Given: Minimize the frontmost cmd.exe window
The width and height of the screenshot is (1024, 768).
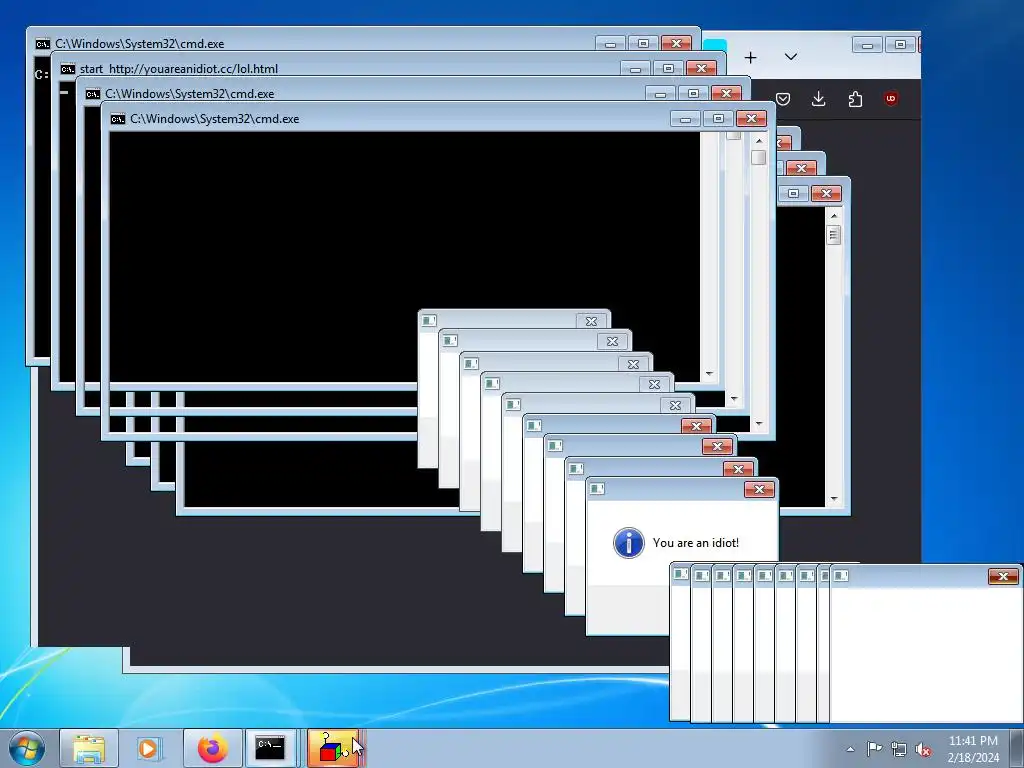Looking at the screenshot, I should point(685,119).
